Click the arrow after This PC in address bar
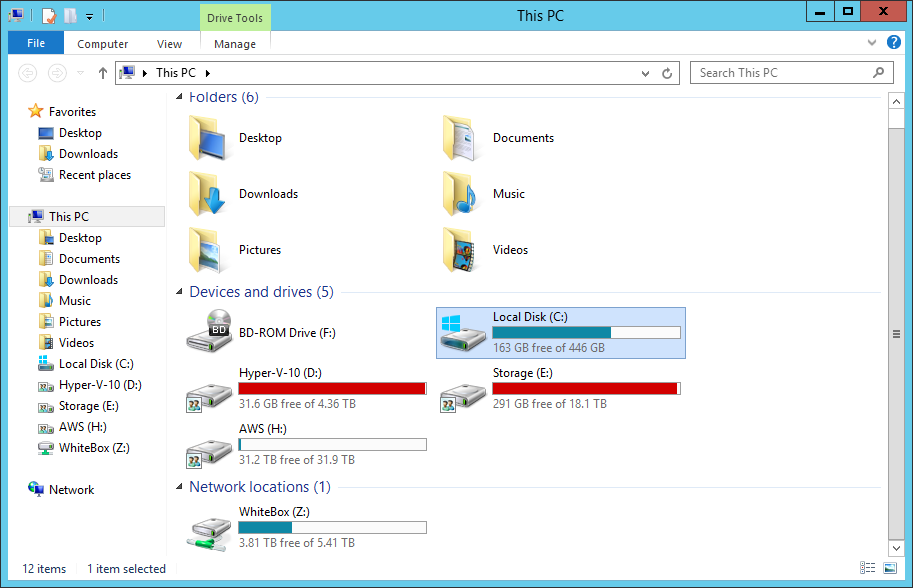913x588 pixels. [207, 73]
